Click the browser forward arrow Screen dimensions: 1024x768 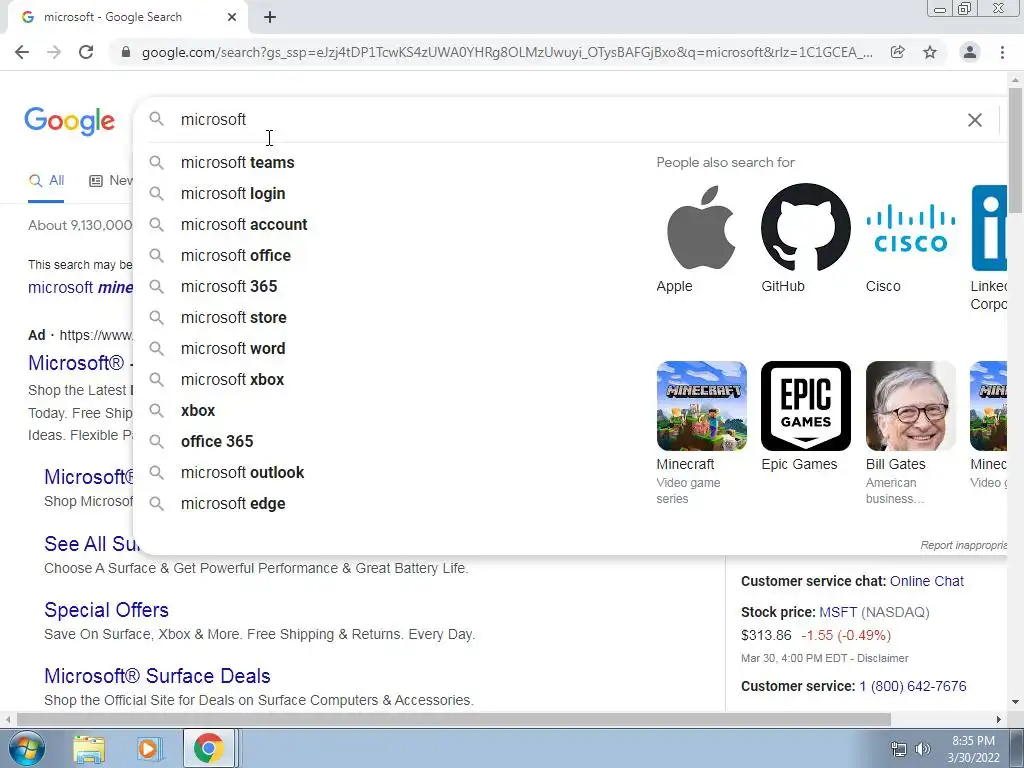click(x=54, y=52)
